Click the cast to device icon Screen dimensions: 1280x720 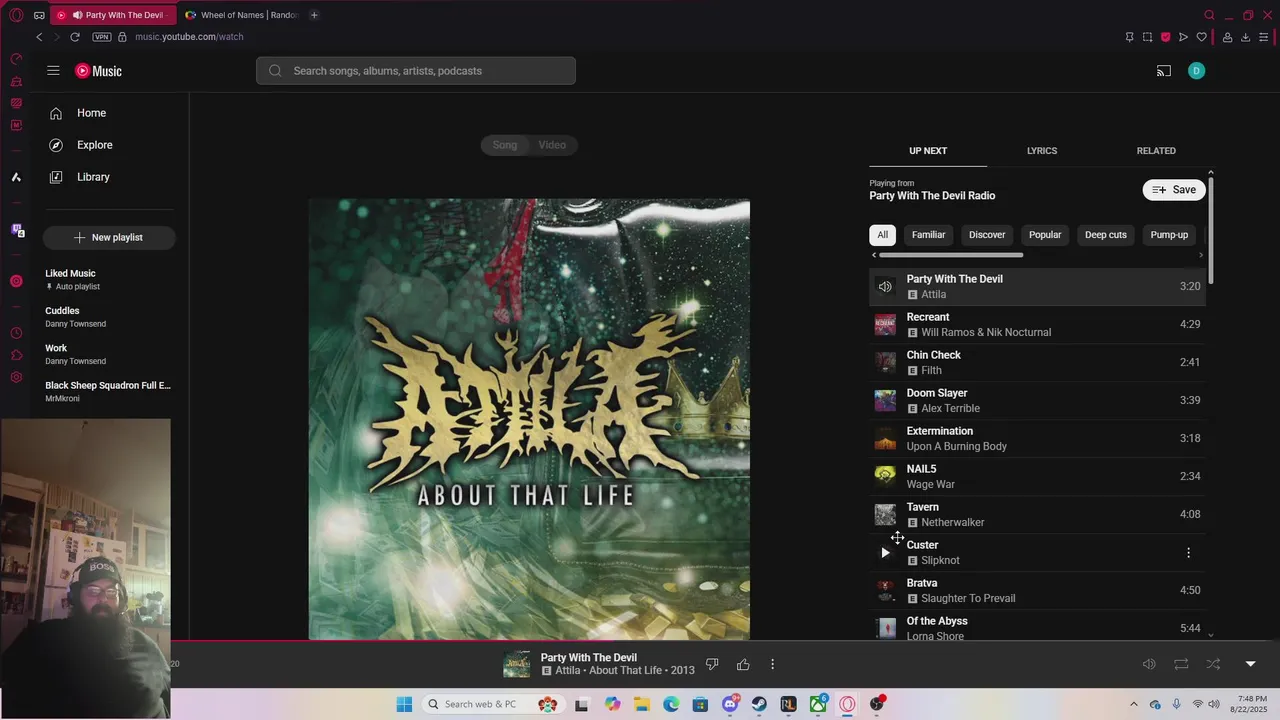(1164, 71)
